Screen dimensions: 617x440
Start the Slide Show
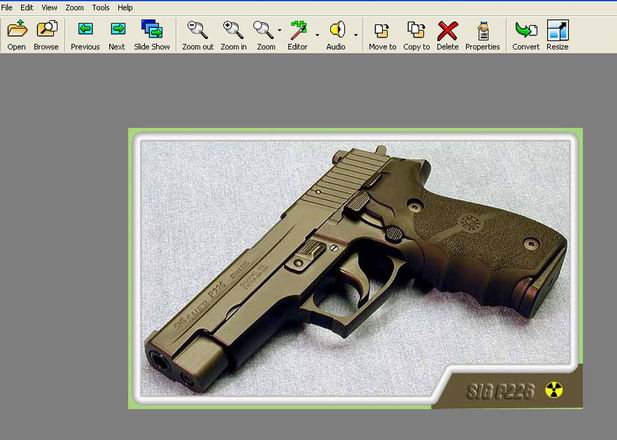click(x=153, y=30)
